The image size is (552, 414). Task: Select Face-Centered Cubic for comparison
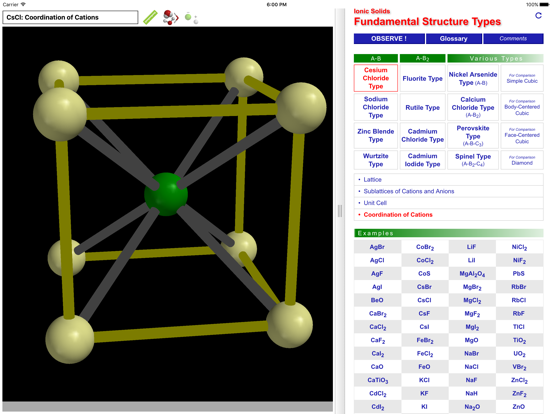point(522,136)
